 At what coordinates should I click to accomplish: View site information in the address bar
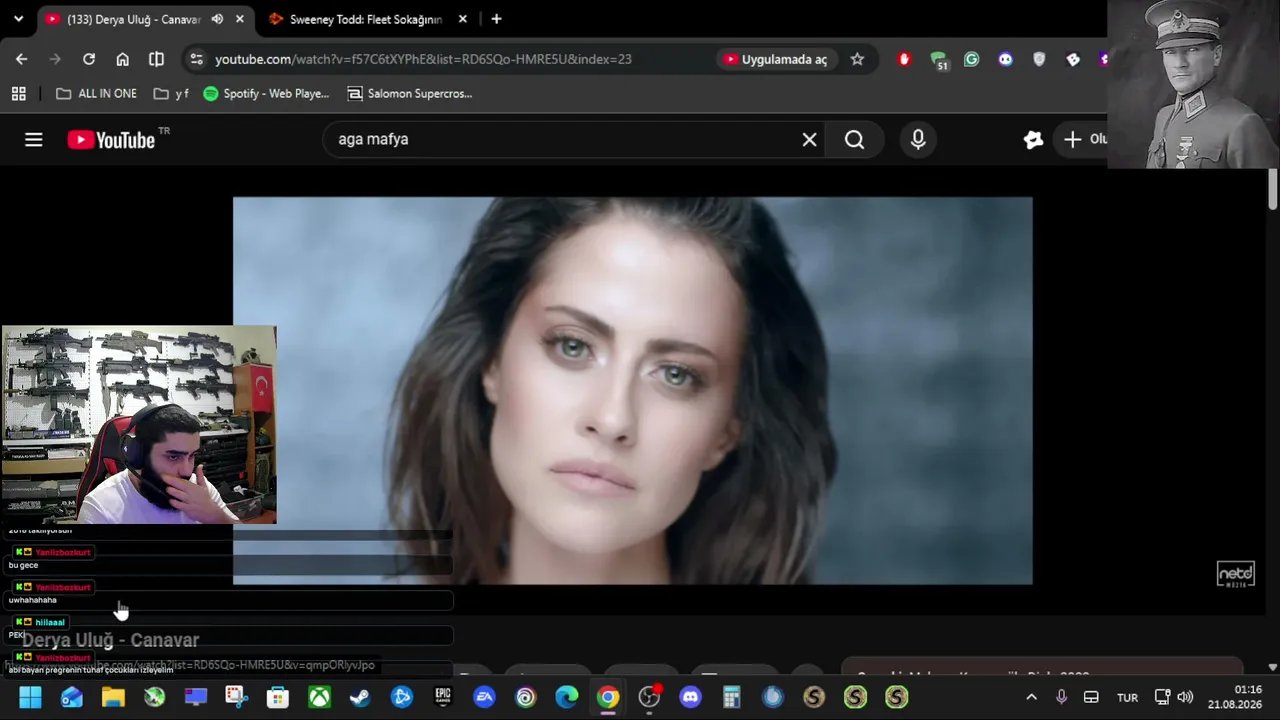coord(196,59)
